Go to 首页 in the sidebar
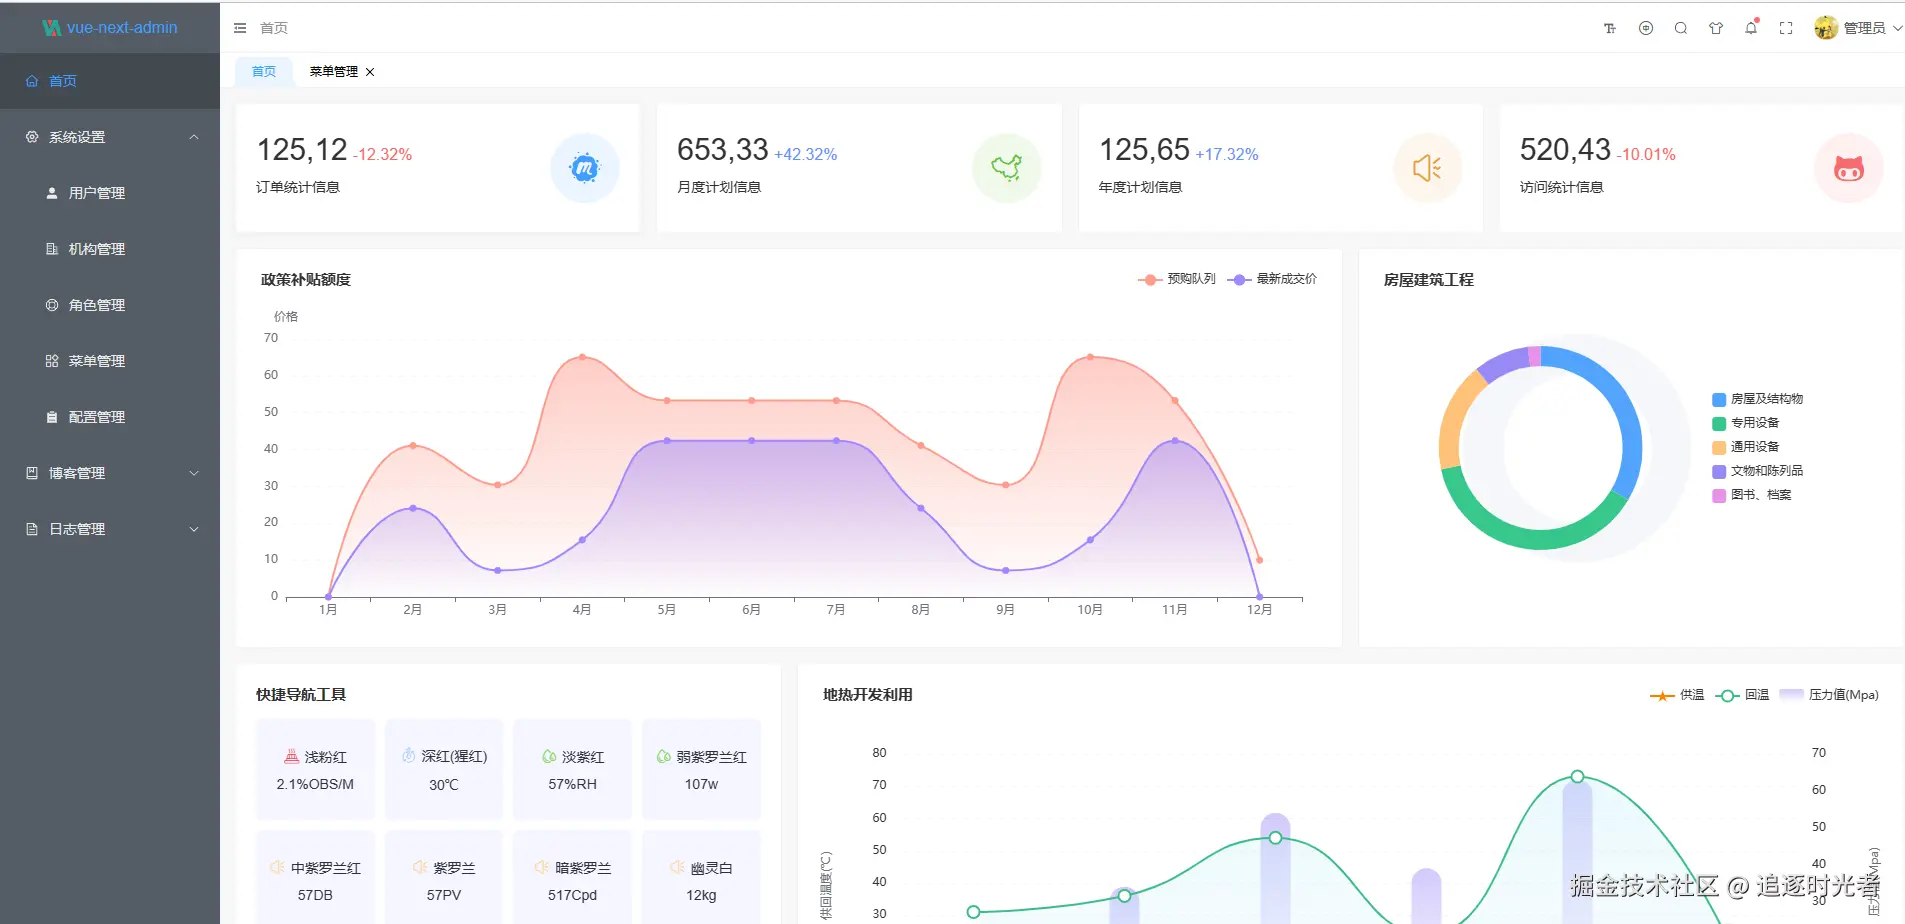The image size is (1905, 924). click(110, 81)
